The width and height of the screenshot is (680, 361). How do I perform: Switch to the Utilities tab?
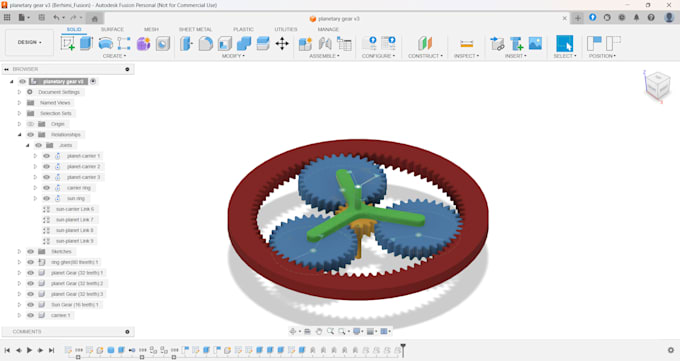pyautogui.click(x=286, y=29)
